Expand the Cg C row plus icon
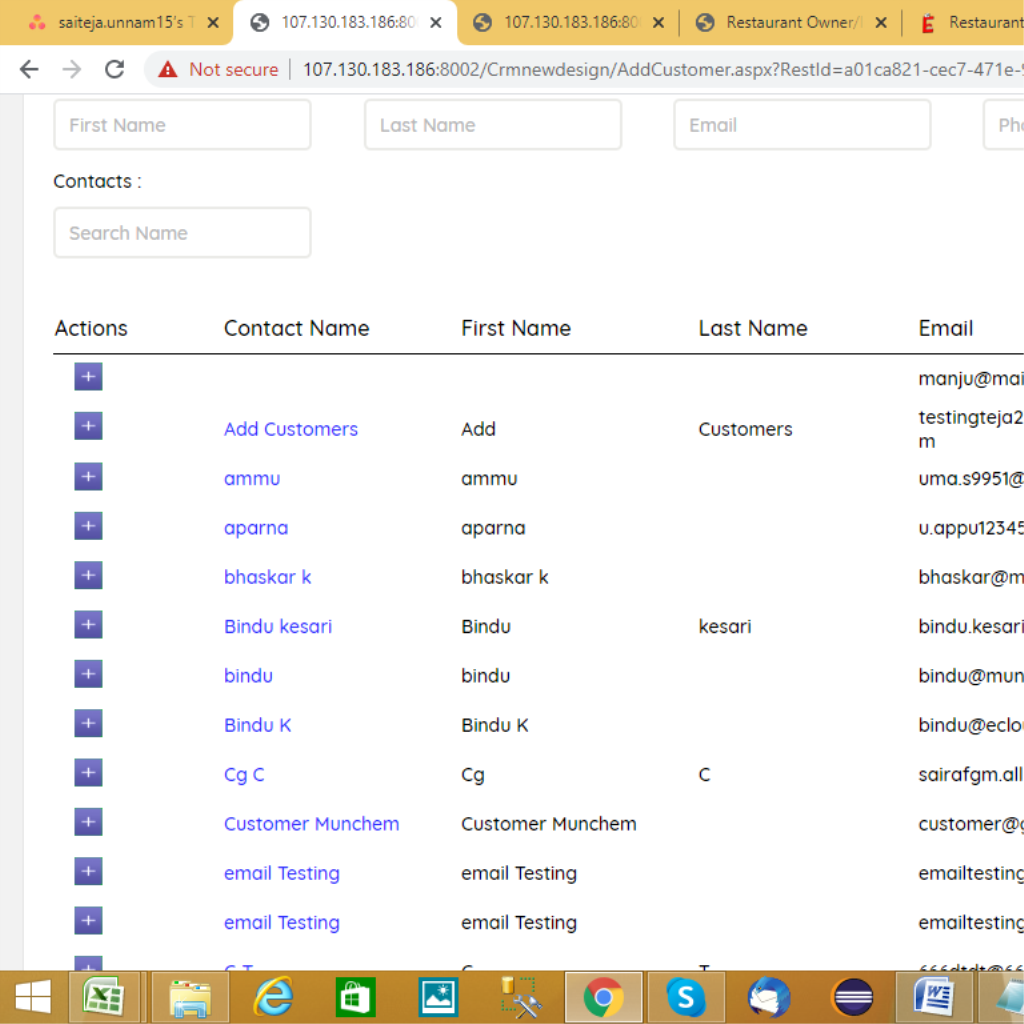This screenshot has height=1024, width=1024. point(88,773)
